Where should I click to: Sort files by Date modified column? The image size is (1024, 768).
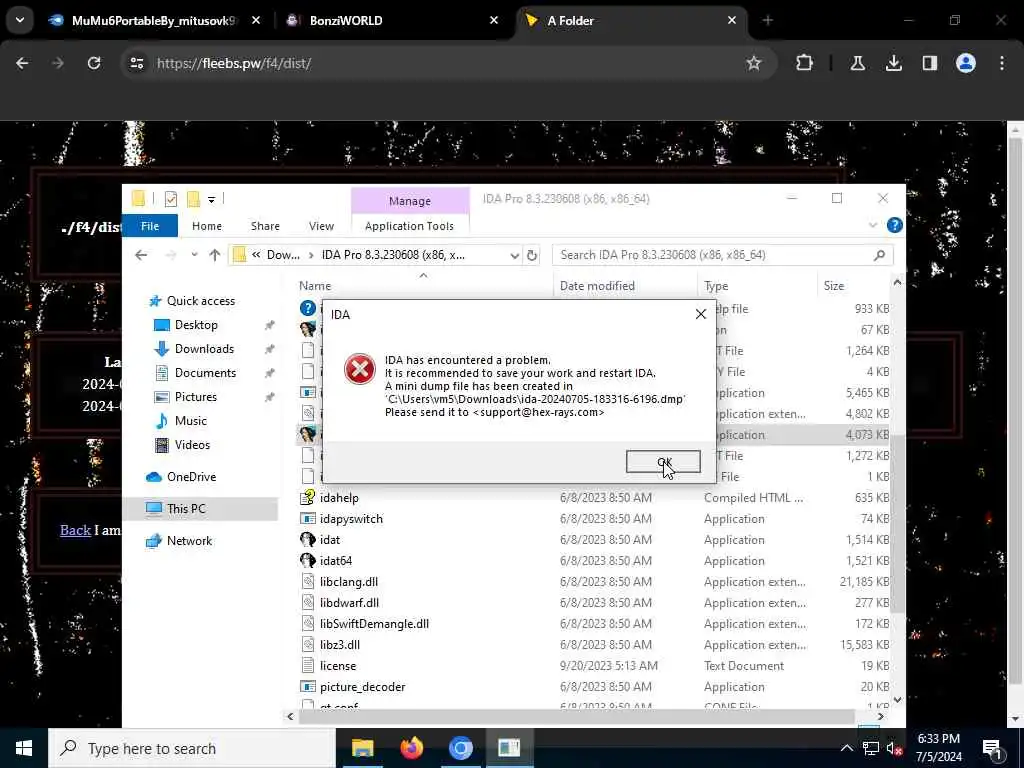click(x=597, y=286)
